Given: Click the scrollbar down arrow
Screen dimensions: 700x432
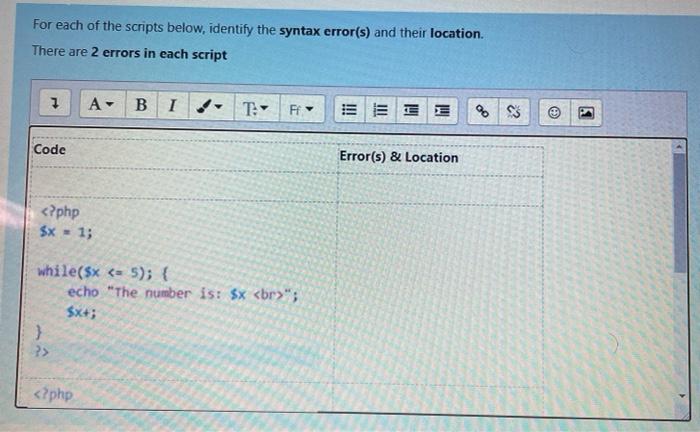Looking at the screenshot, I should coord(682,395).
